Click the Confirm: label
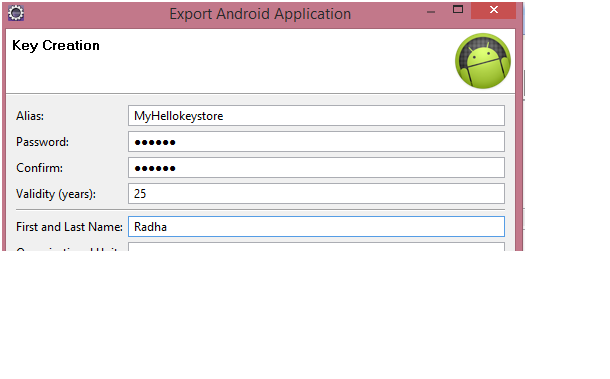Viewport: 610px width, 379px height. pyautogui.click(x=39, y=168)
